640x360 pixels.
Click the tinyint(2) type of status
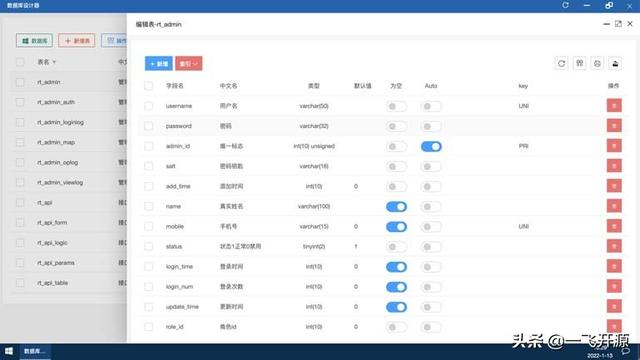(x=314, y=246)
